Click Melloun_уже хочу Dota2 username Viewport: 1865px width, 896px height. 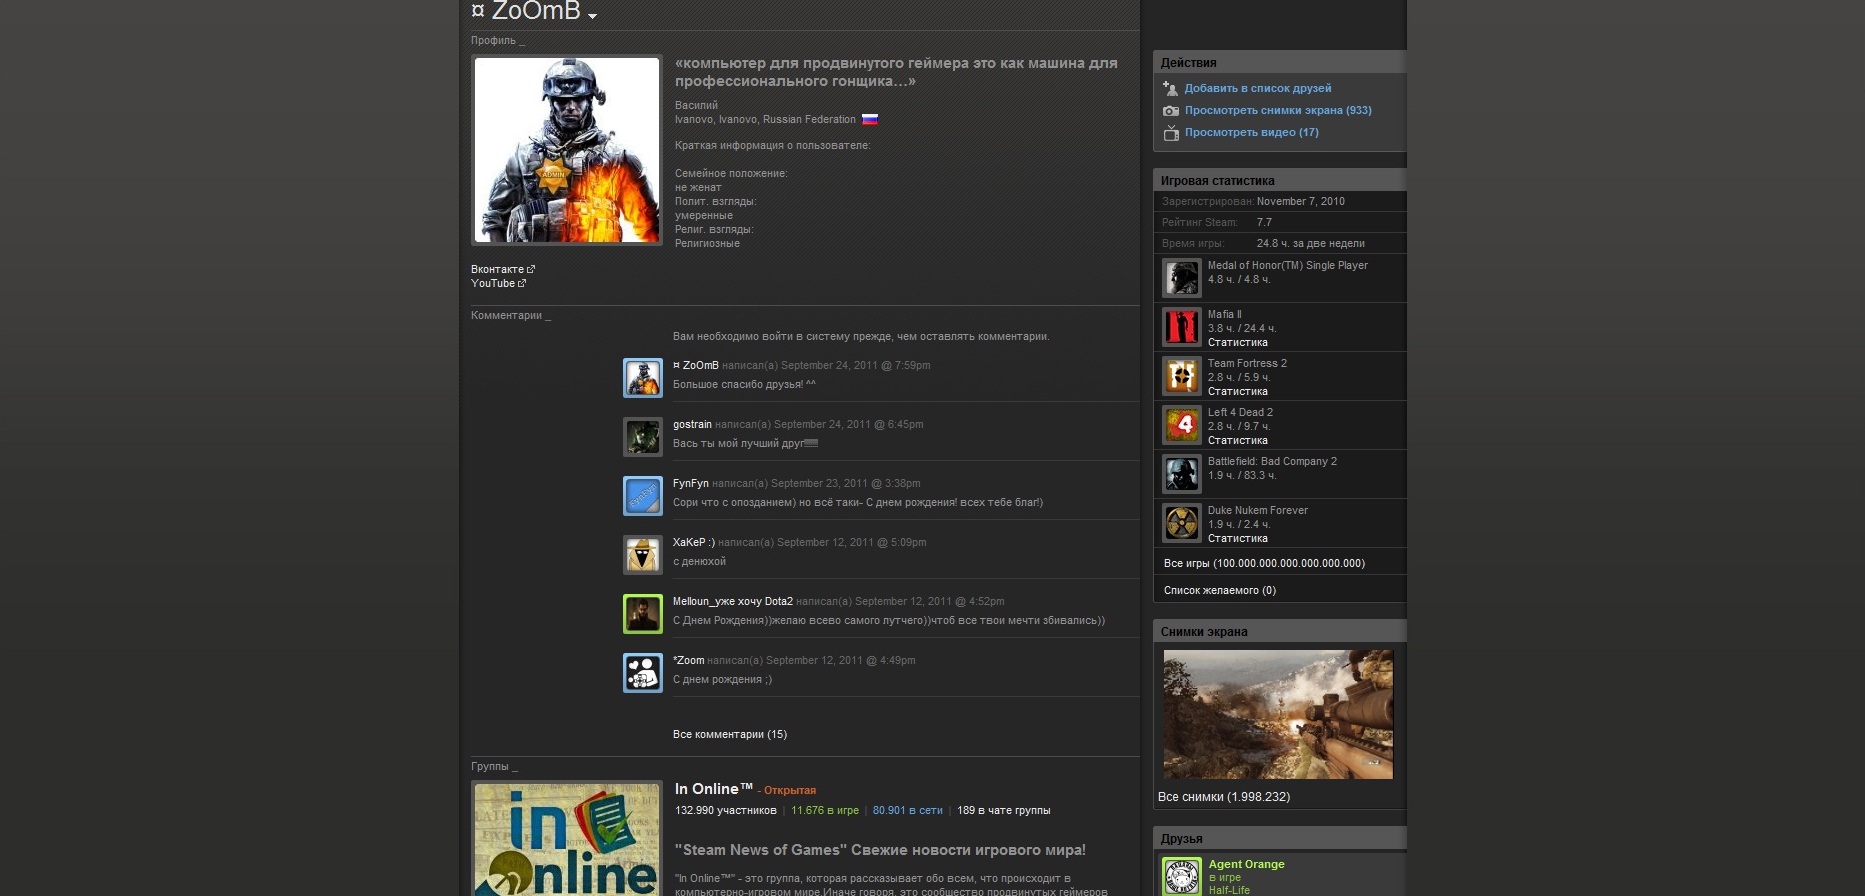coord(733,601)
